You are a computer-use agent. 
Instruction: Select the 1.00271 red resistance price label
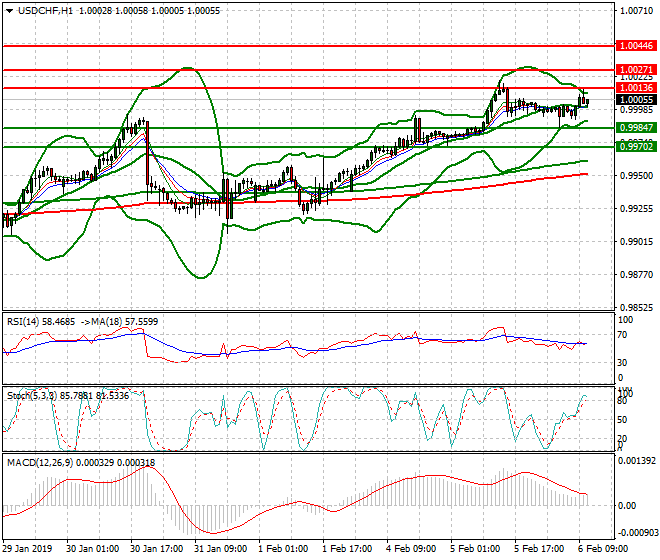coord(636,69)
